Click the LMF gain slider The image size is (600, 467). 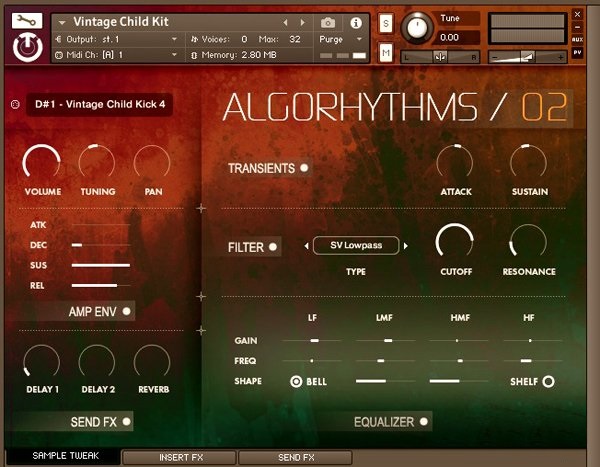pyautogui.click(x=385, y=340)
